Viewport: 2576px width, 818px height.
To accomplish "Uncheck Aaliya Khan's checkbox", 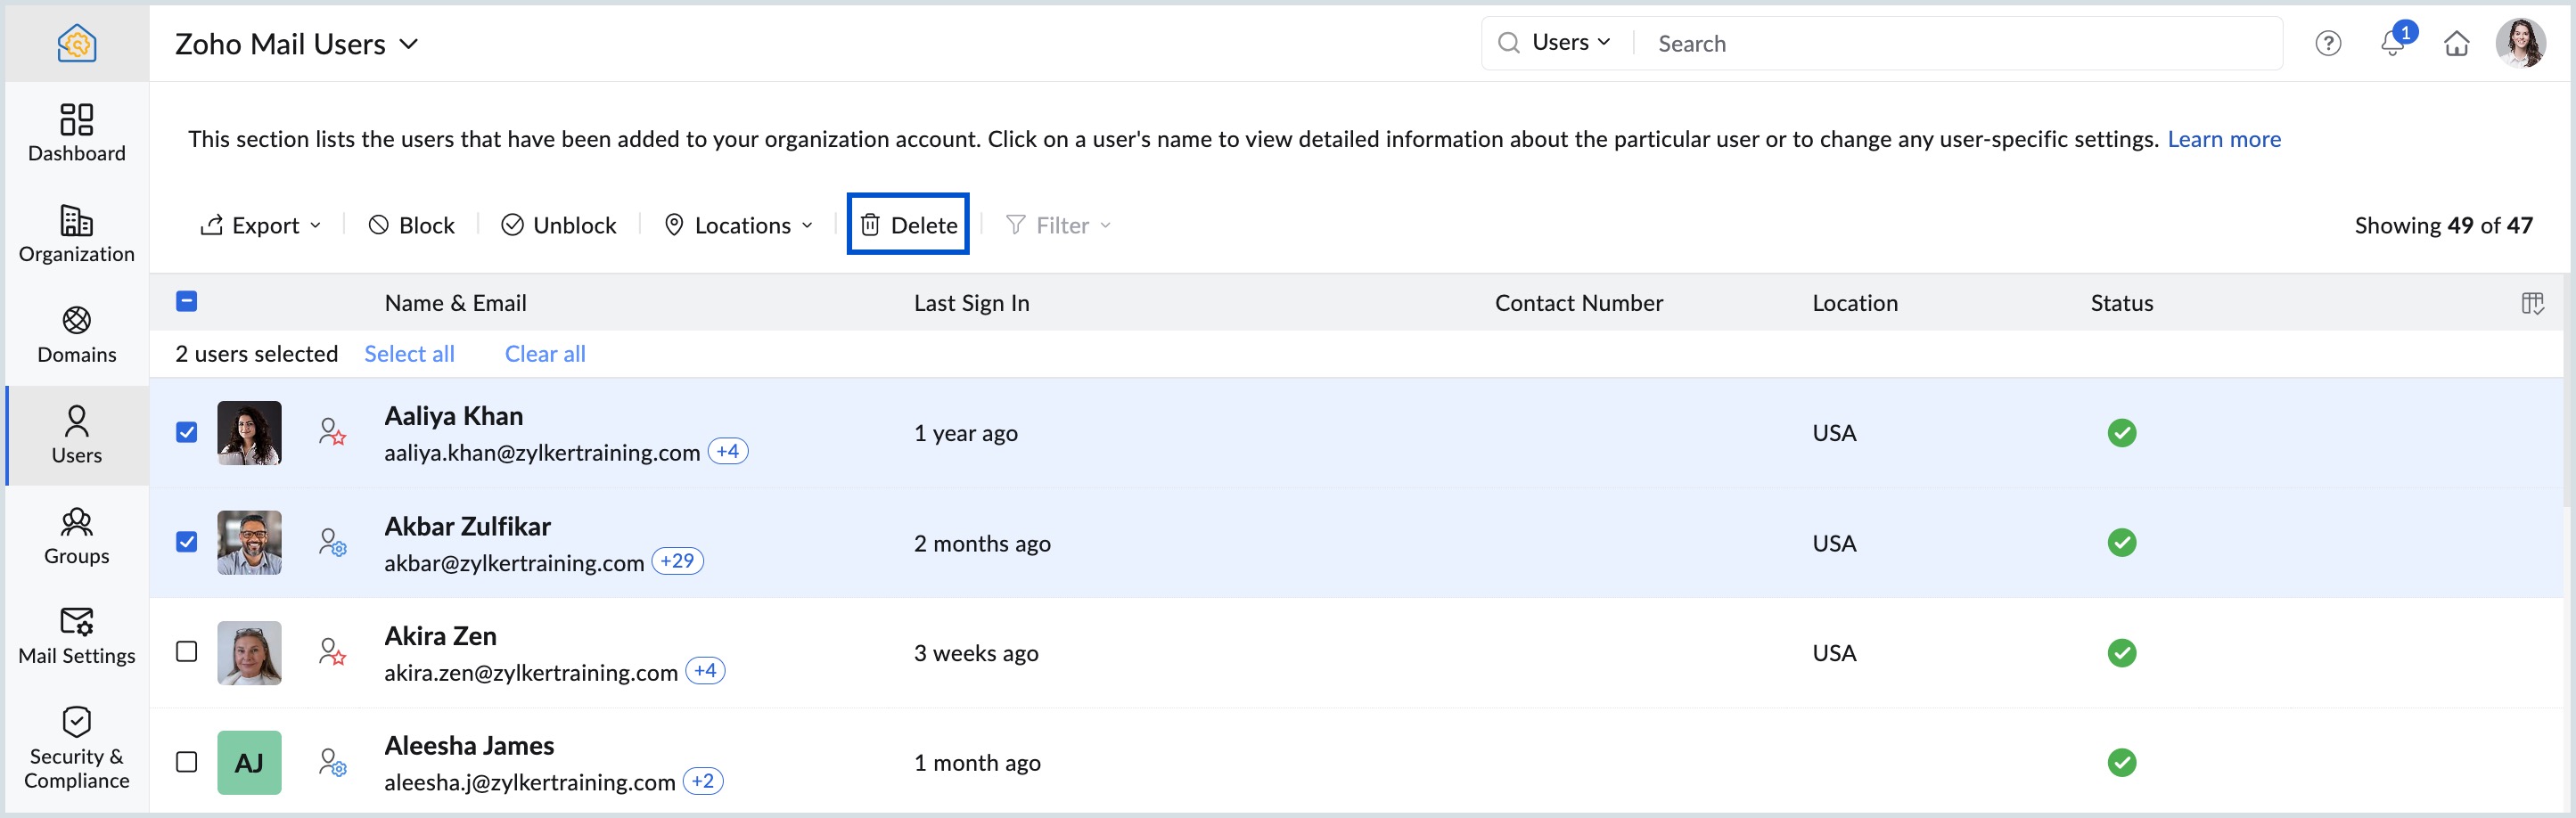I will tap(186, 432).
